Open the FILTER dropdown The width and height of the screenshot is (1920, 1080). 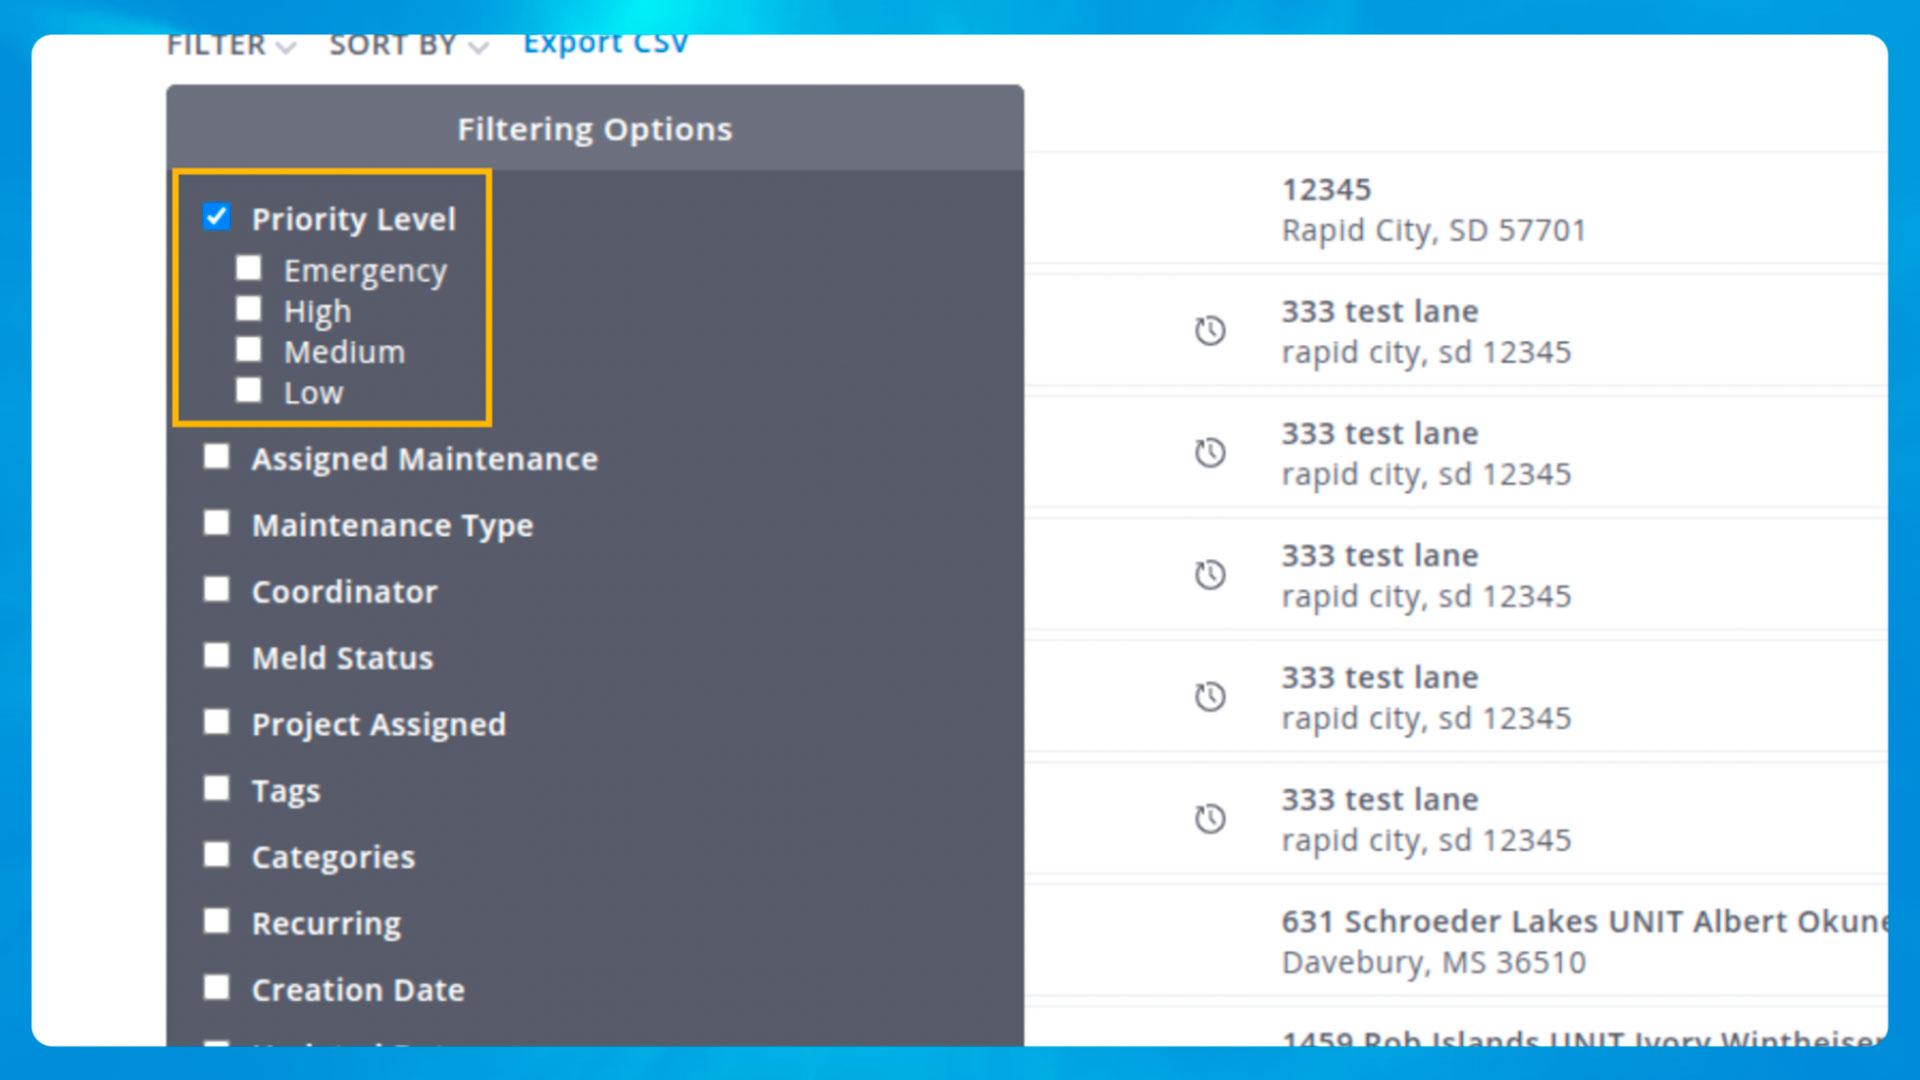231,45
